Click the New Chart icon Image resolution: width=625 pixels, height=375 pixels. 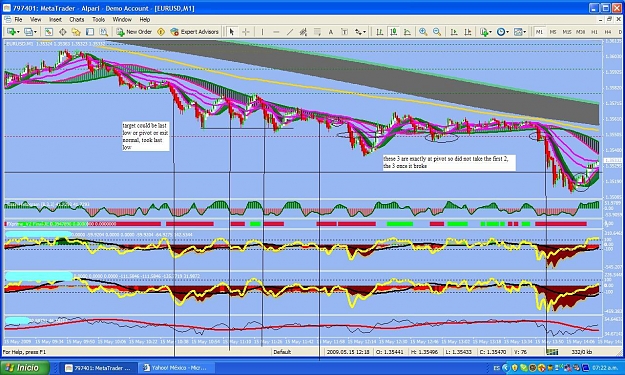point(11,32)
